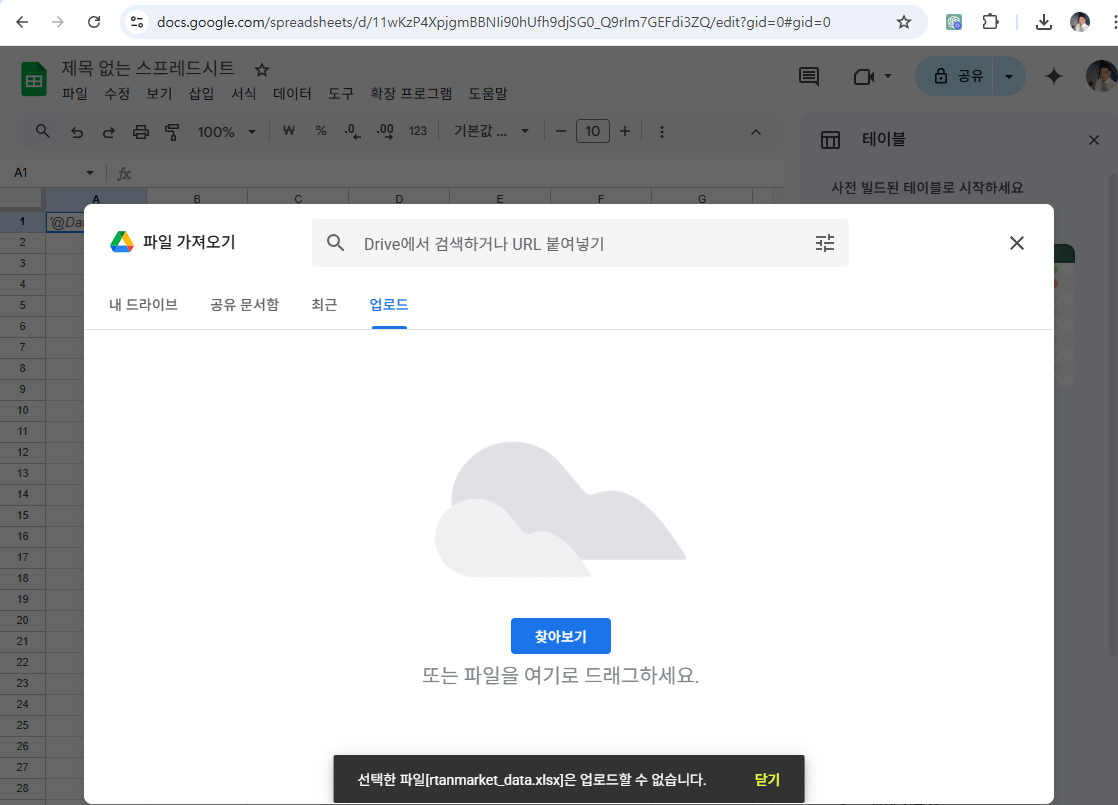Click the magnifier icon in Drive search
The height and width of the screenshot is (805, 1118).
pos(335,243)
